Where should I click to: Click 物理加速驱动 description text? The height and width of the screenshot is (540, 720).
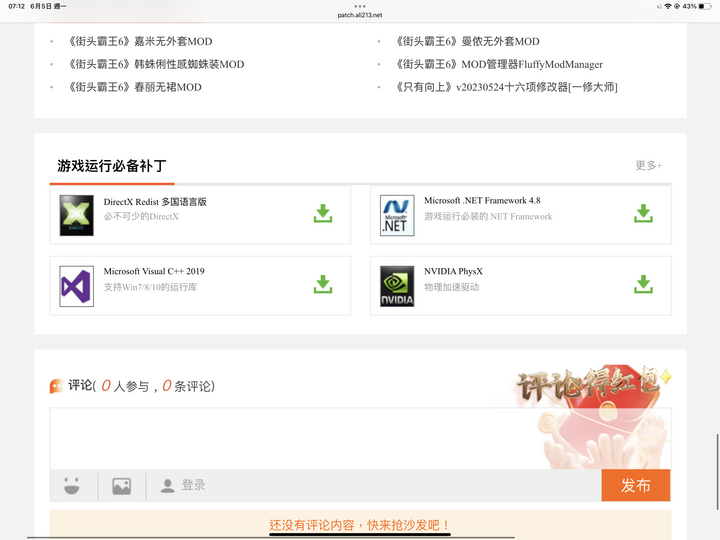point(451,287)
